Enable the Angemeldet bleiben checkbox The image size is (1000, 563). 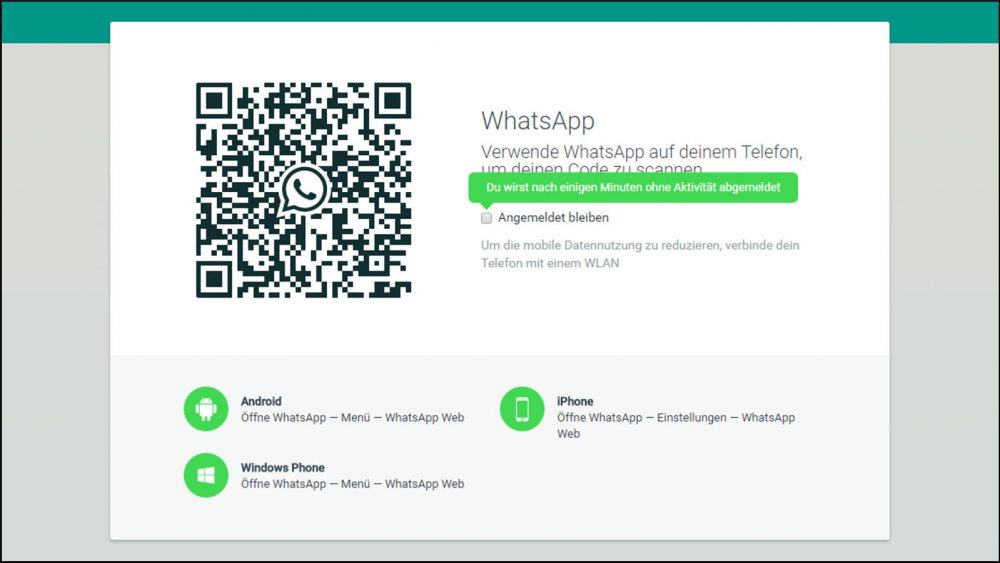pyautogui.click(x=487, y=218)
